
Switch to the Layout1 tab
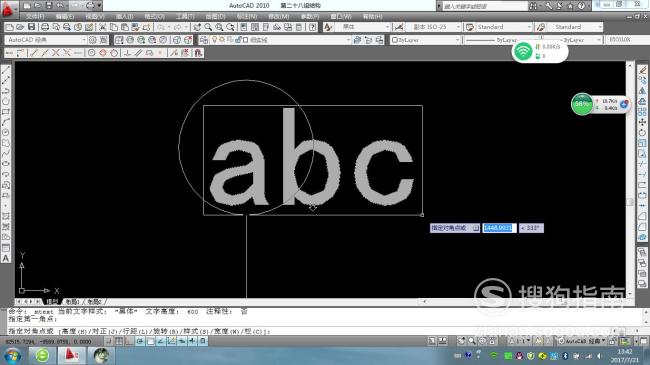pyautogui.click(x=73, y=302)
